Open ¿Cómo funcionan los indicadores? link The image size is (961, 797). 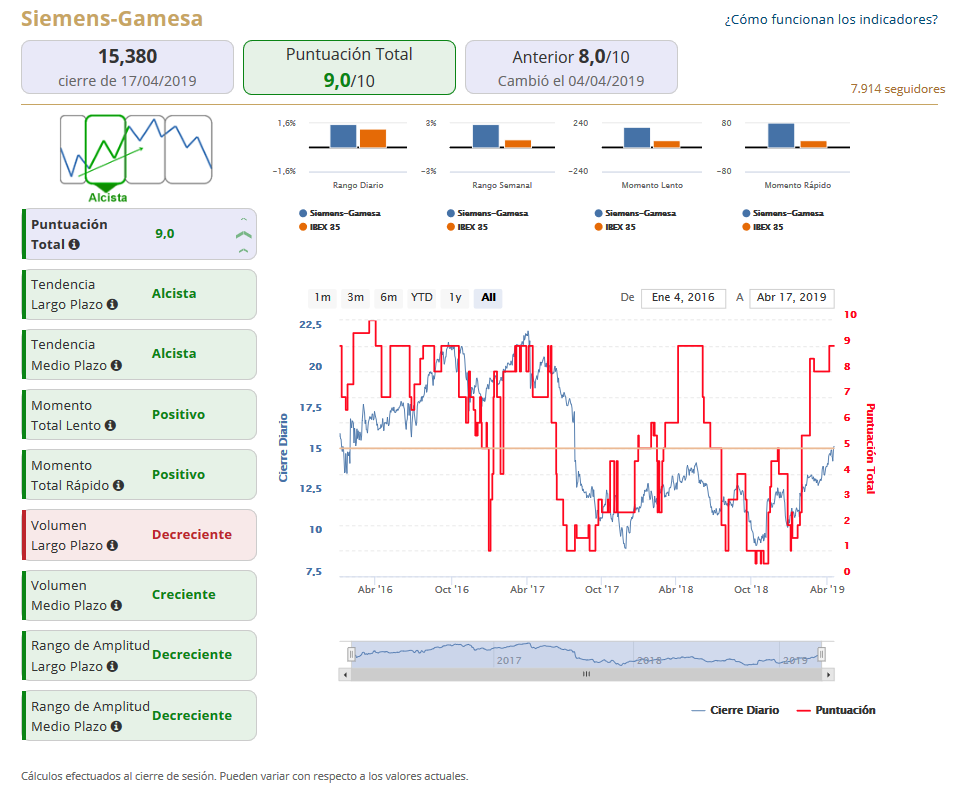(831, 20)
